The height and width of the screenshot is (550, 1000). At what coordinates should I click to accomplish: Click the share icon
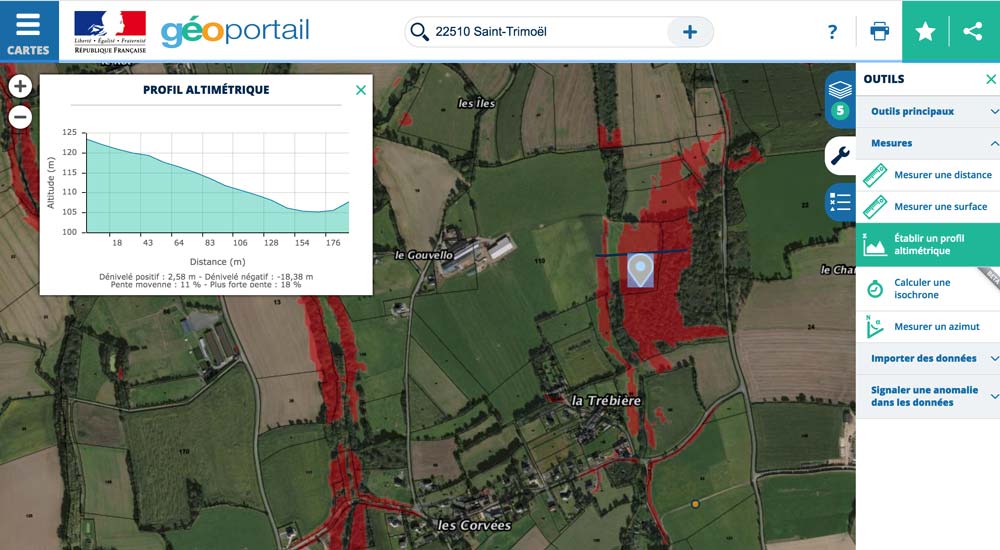(973, 31)
